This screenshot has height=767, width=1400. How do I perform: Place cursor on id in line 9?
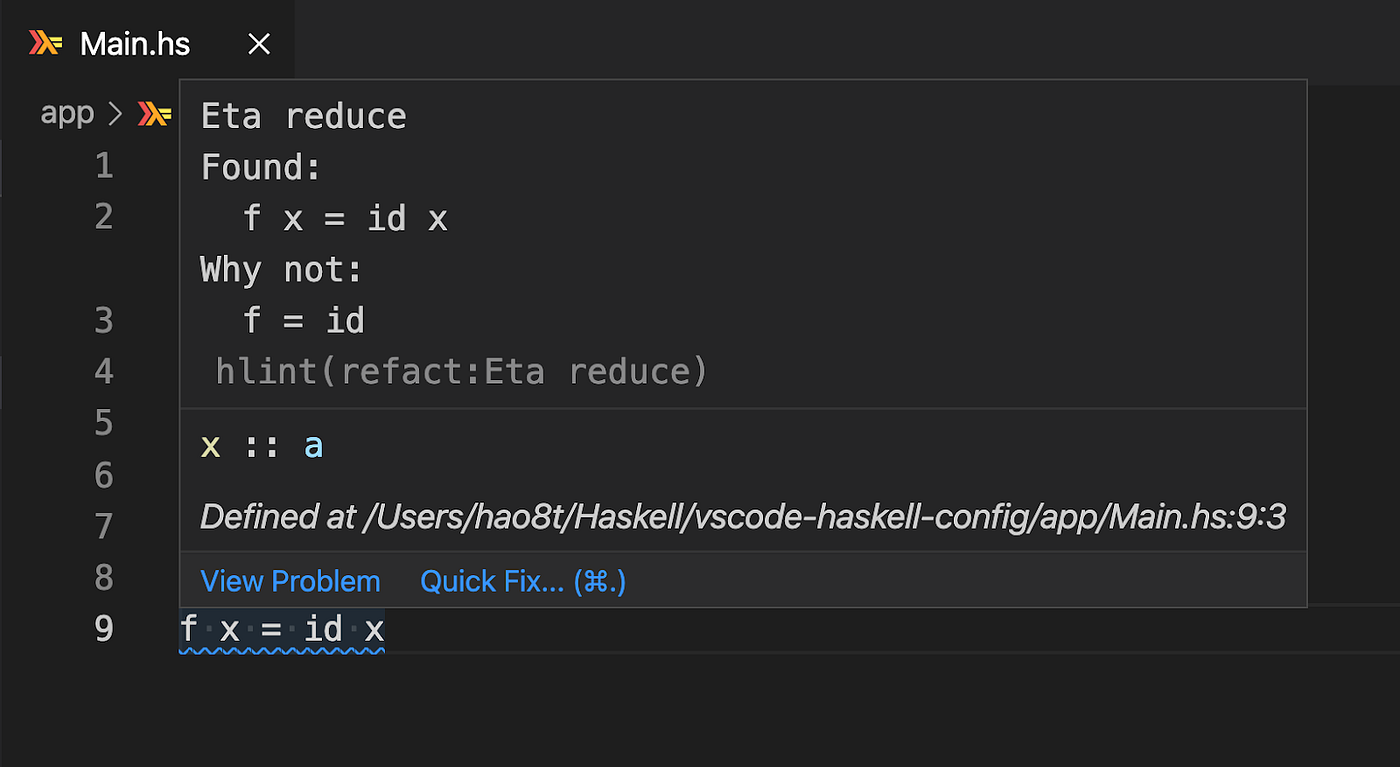pyautogui.click(x=323, y=629)
